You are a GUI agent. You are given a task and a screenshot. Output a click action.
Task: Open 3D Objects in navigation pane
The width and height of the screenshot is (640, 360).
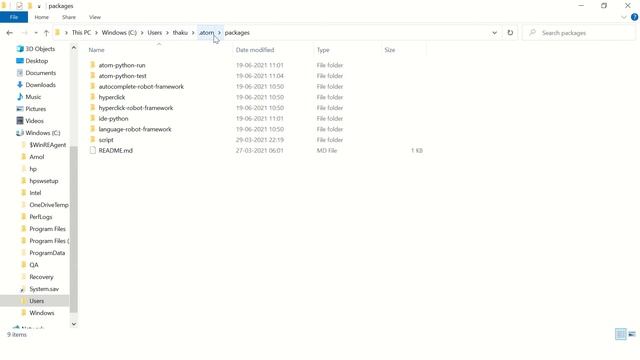point(40,49)
